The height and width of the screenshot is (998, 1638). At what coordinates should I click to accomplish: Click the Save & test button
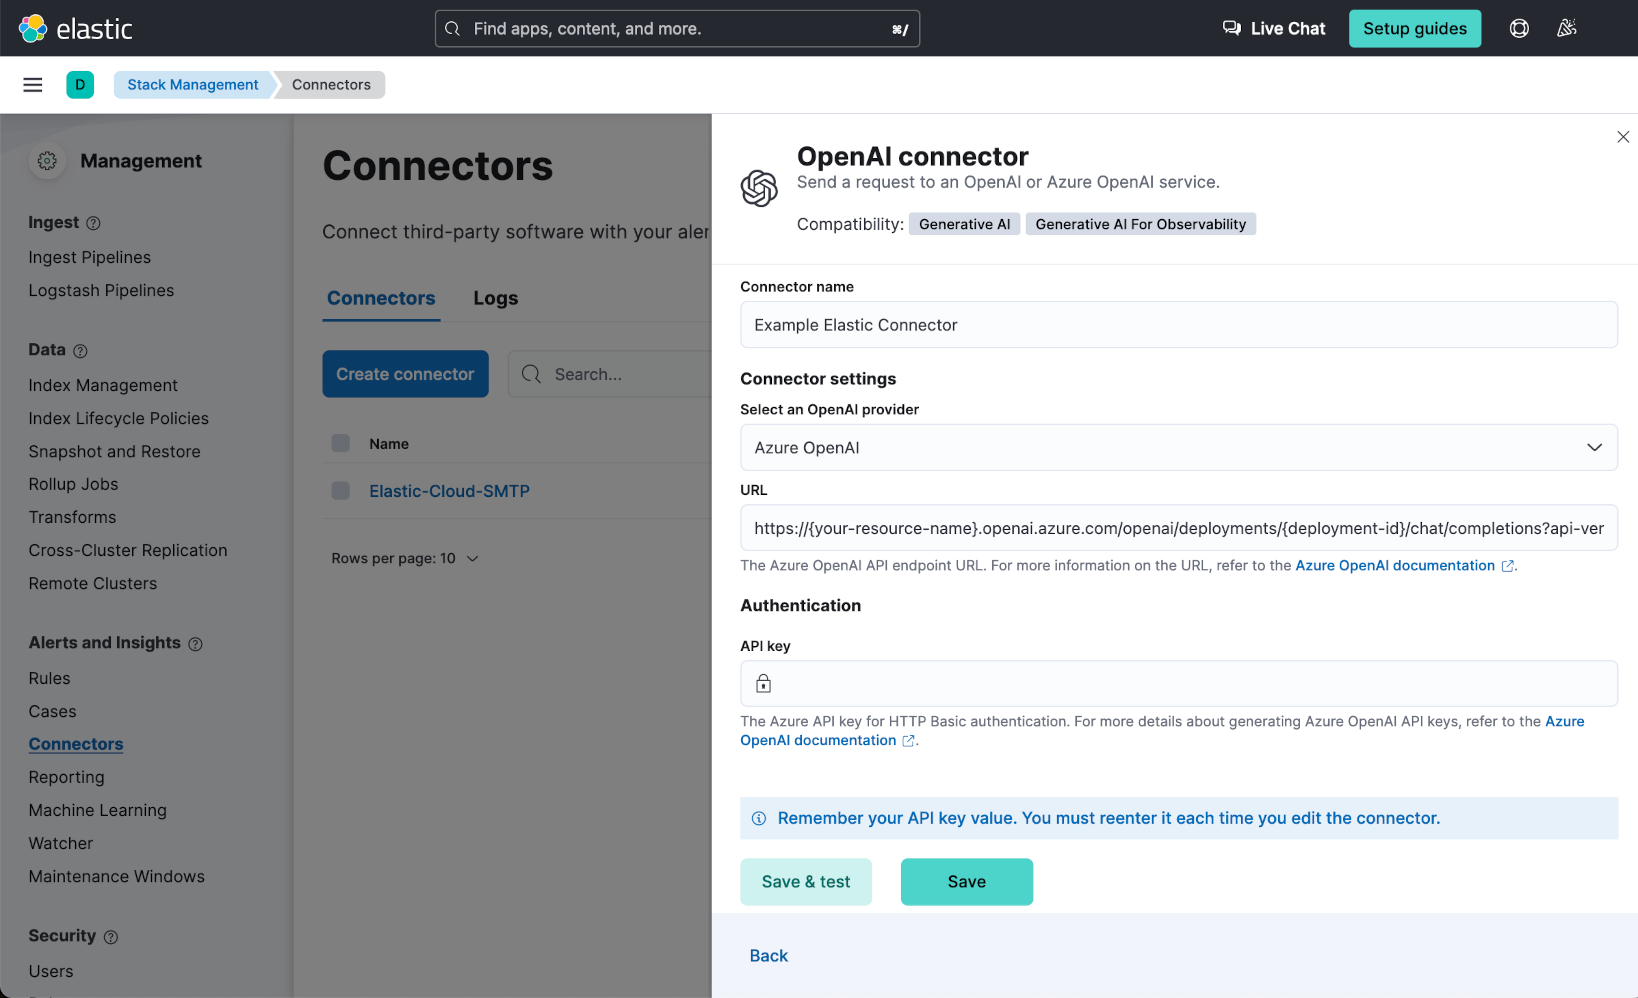pos(805,881)
